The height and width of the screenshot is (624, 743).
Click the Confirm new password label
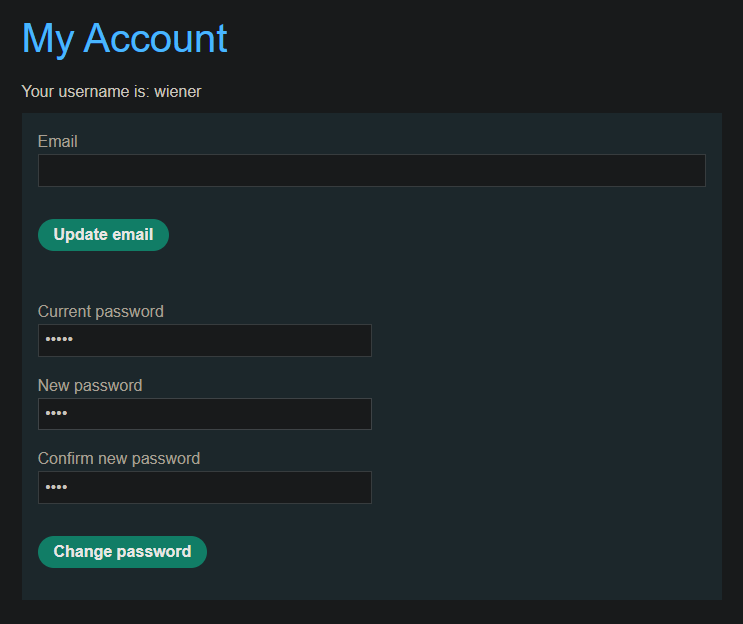coord(119,459)
